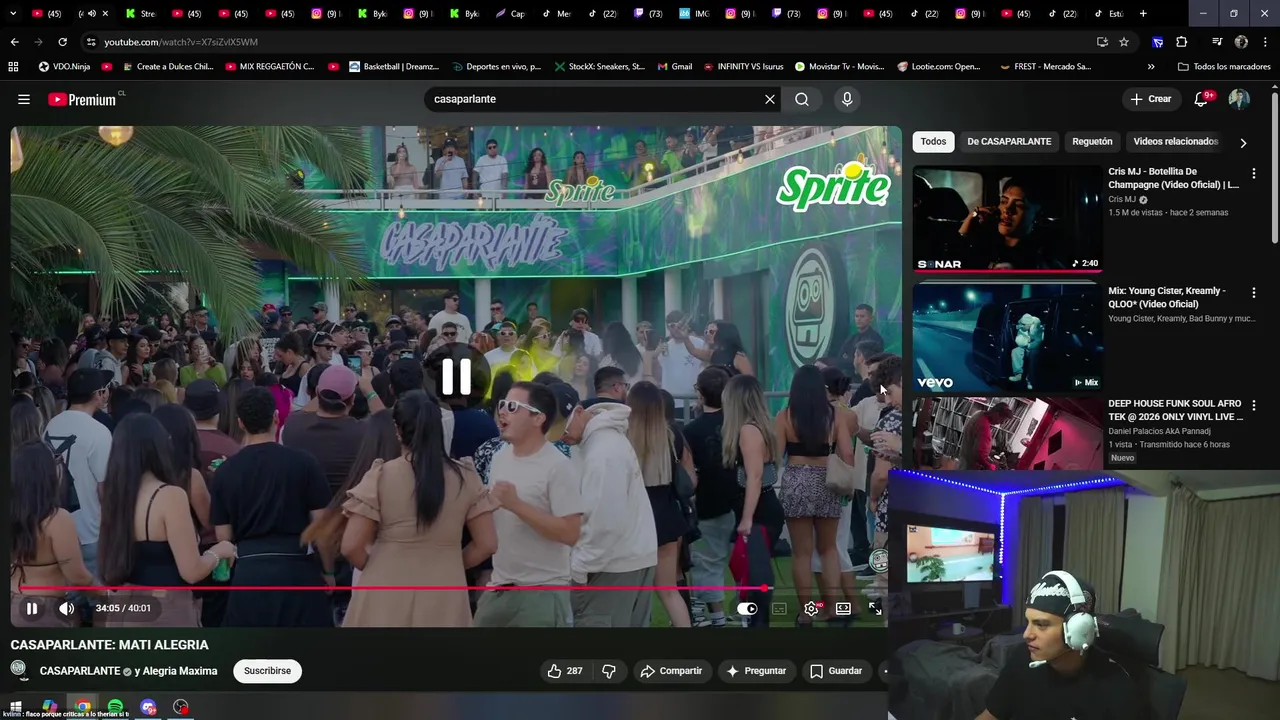Seek along the red video progress bar

pyautogui.click(x=449, y=588)
